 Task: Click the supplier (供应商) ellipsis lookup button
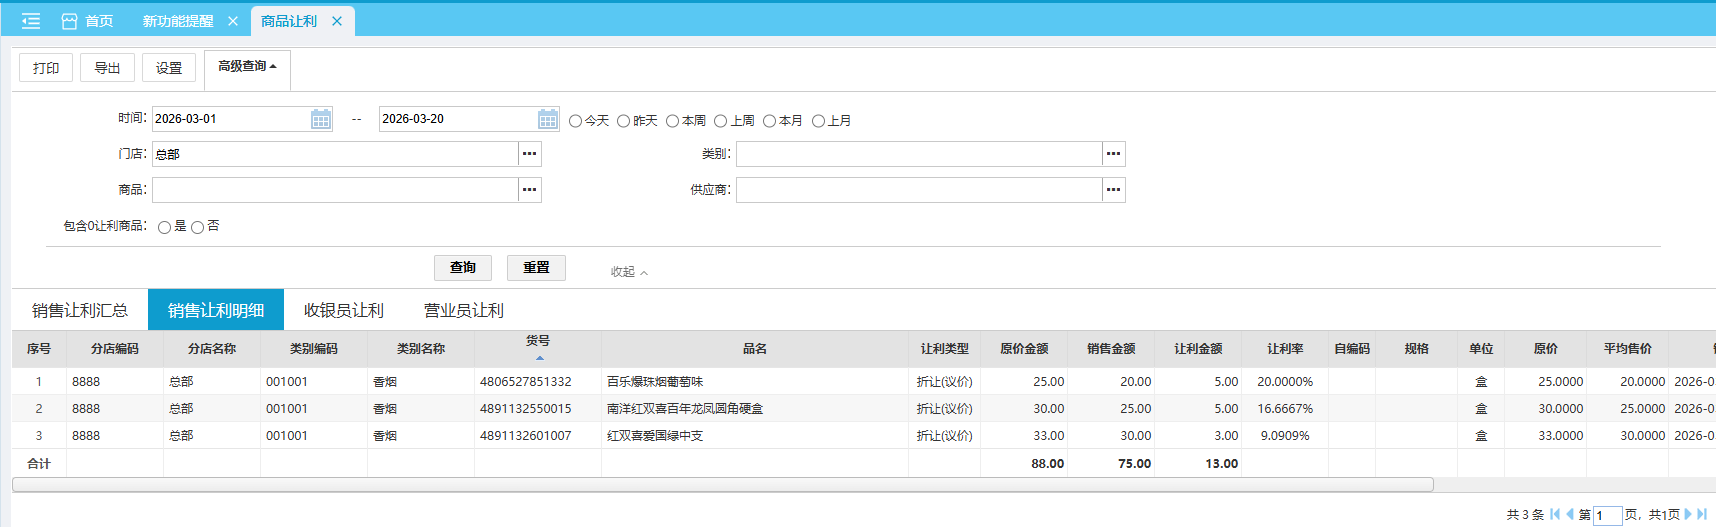(x=1113, y=190)
